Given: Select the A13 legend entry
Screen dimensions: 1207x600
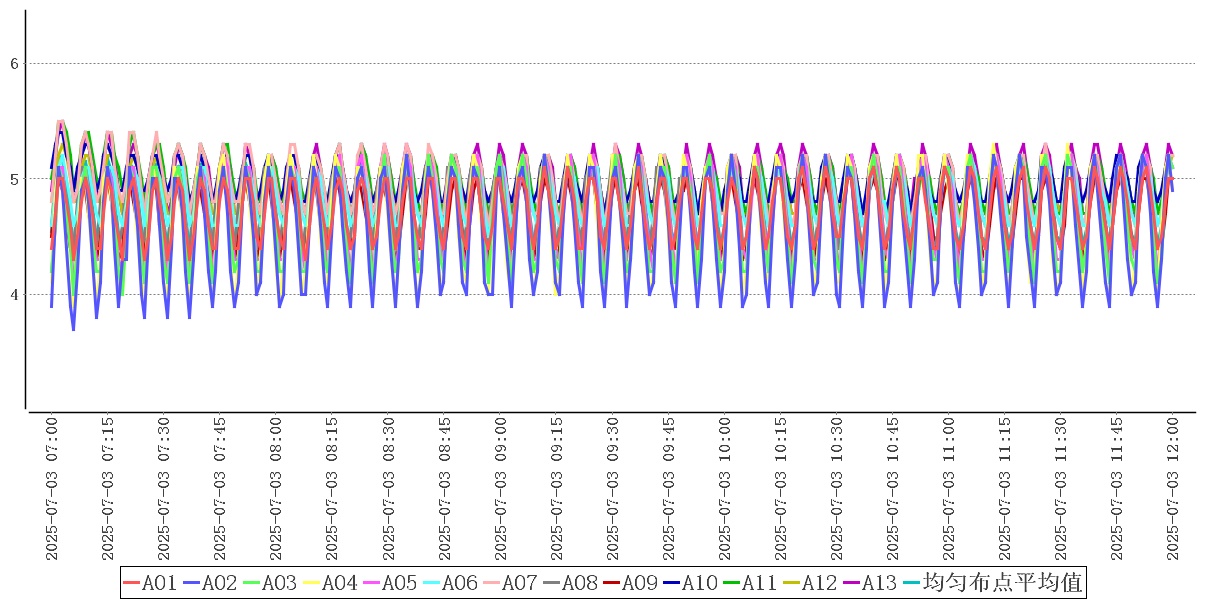Looking at the screenshot, I should (x=870, y=583).
